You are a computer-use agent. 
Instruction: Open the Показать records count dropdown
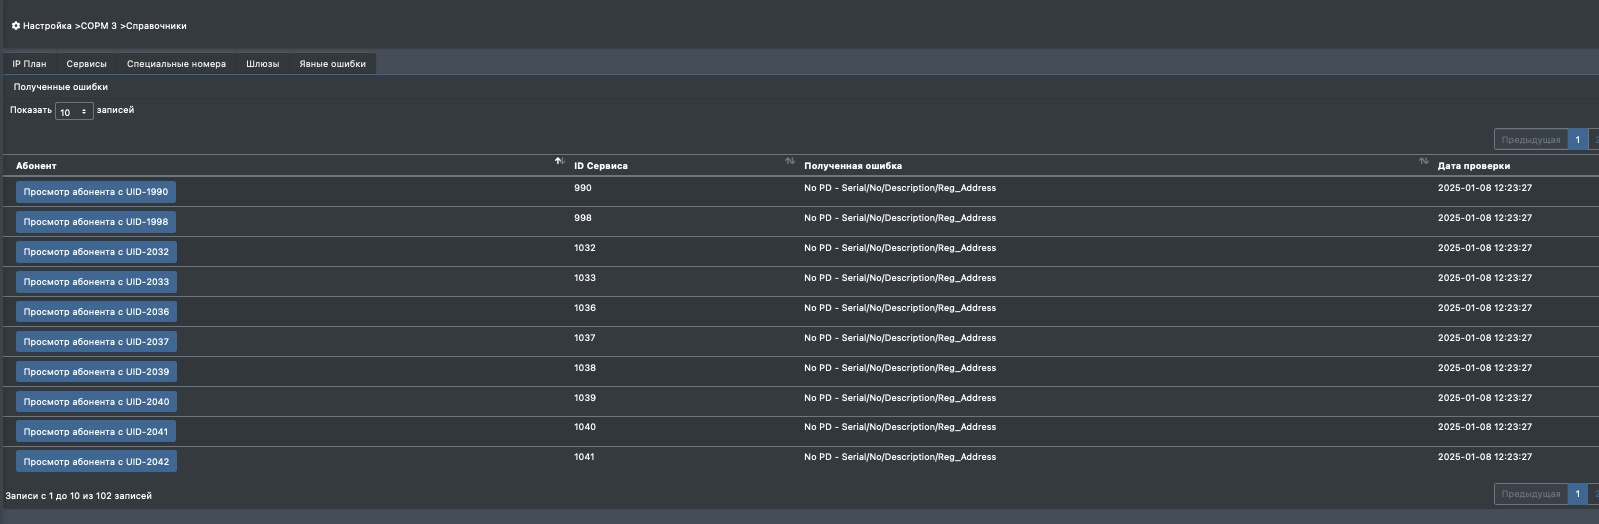[74, 112]
